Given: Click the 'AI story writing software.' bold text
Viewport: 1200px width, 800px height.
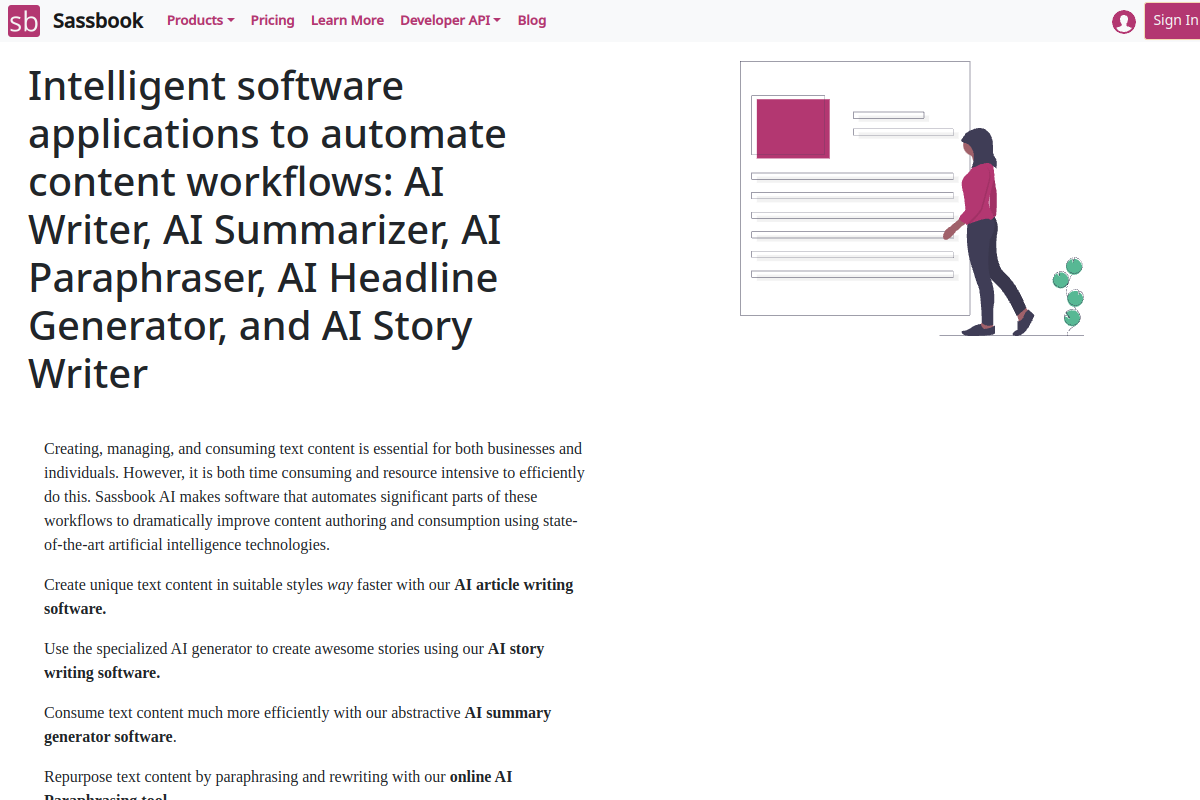Looking at the screenshot, I should [294, 660].
